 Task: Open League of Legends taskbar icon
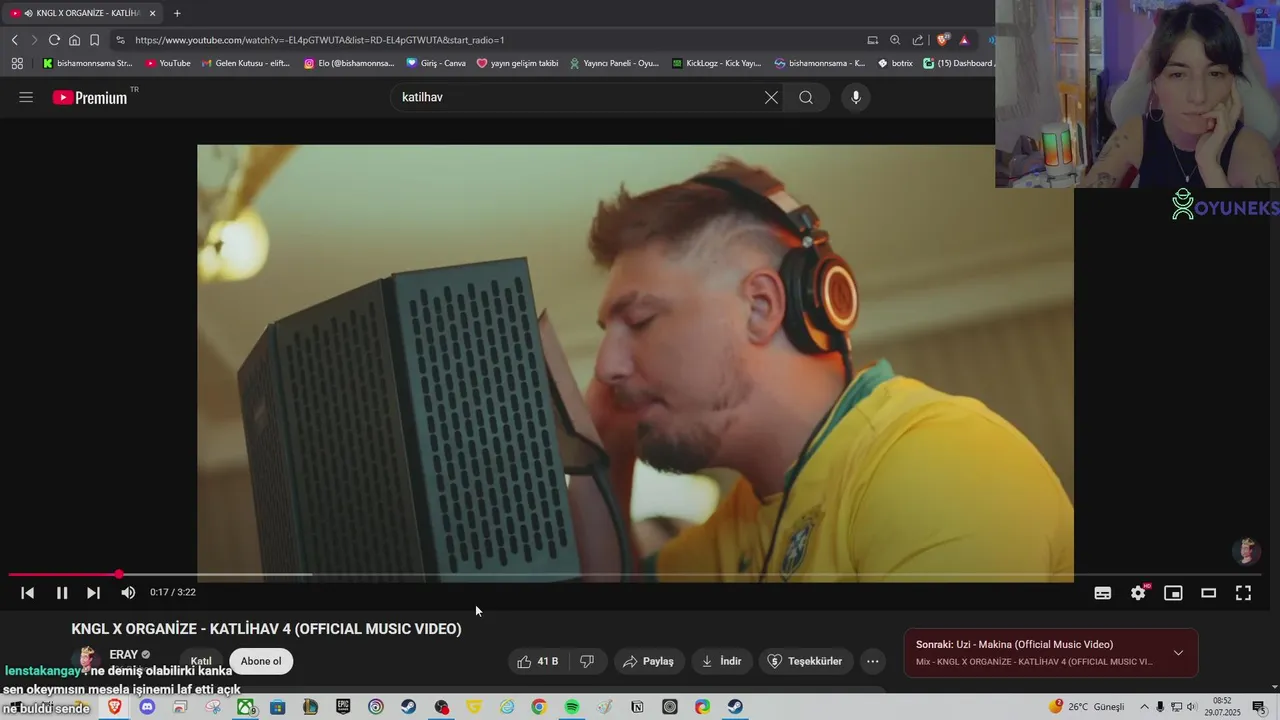[310, 707]
